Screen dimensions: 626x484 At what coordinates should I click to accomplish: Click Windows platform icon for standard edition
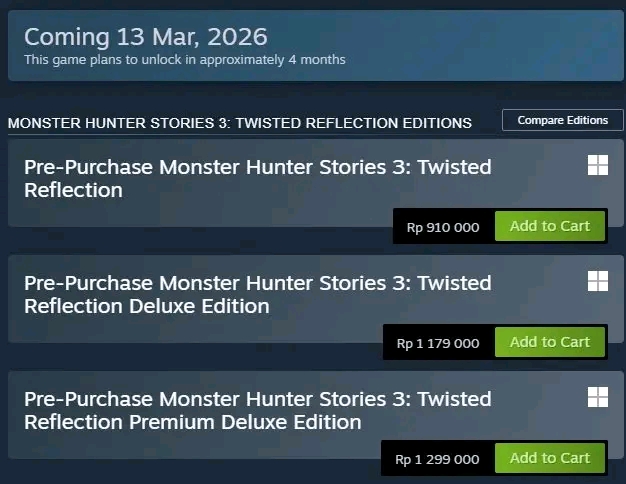click(x=598, y=166)
